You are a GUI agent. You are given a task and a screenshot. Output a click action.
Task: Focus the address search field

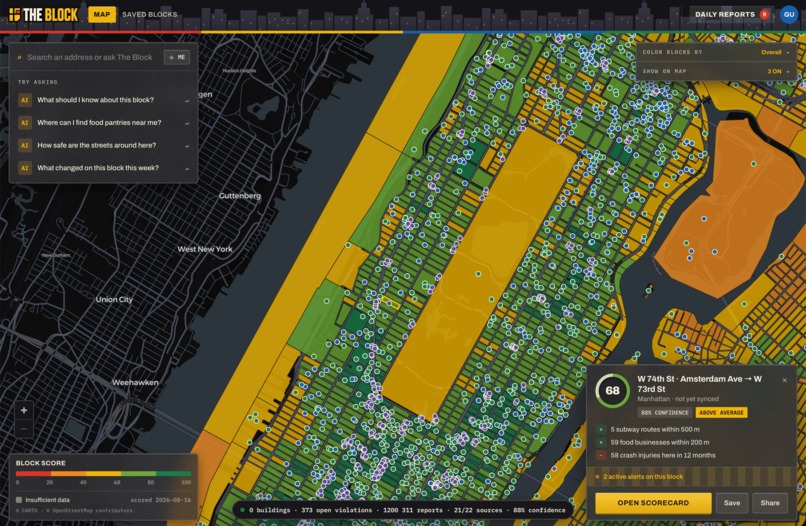[90, 58]
